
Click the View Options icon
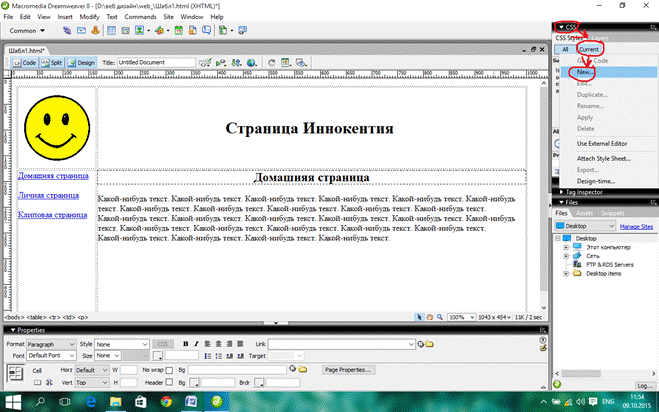286,63
